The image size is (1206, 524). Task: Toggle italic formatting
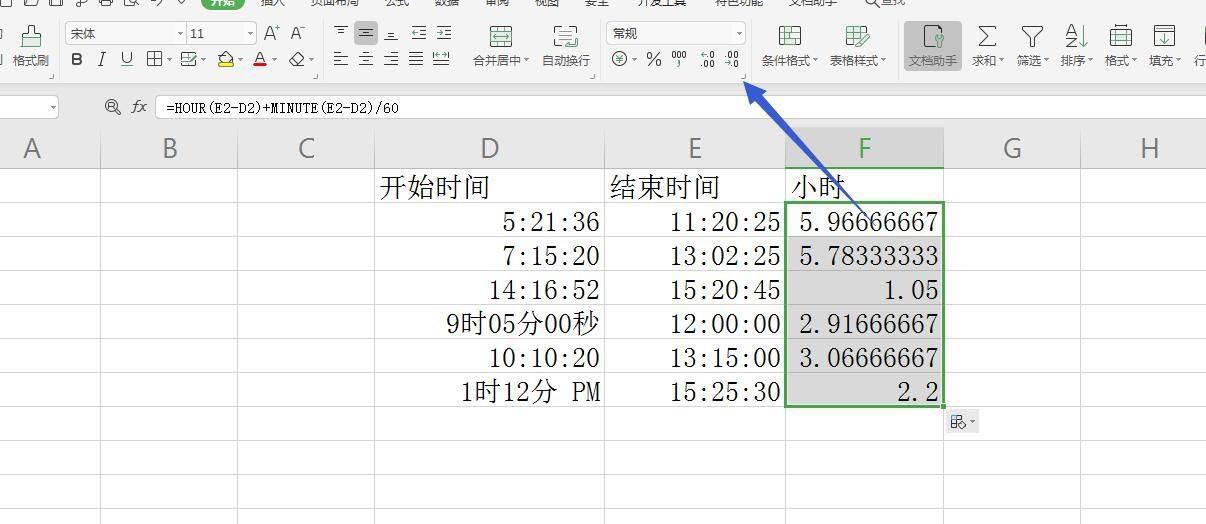pyautogui.click(x=102, y=60)
